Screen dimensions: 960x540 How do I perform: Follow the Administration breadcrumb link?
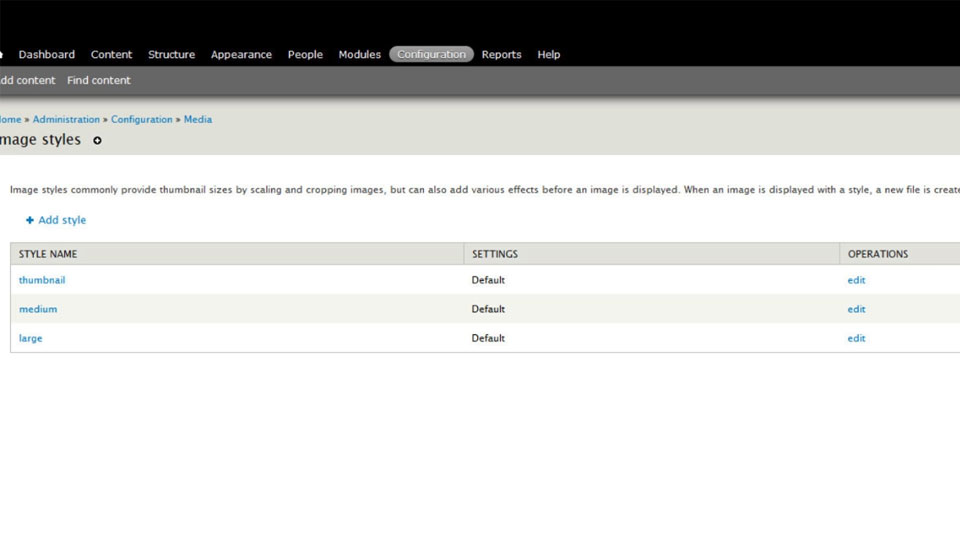[x=66, y=119]
